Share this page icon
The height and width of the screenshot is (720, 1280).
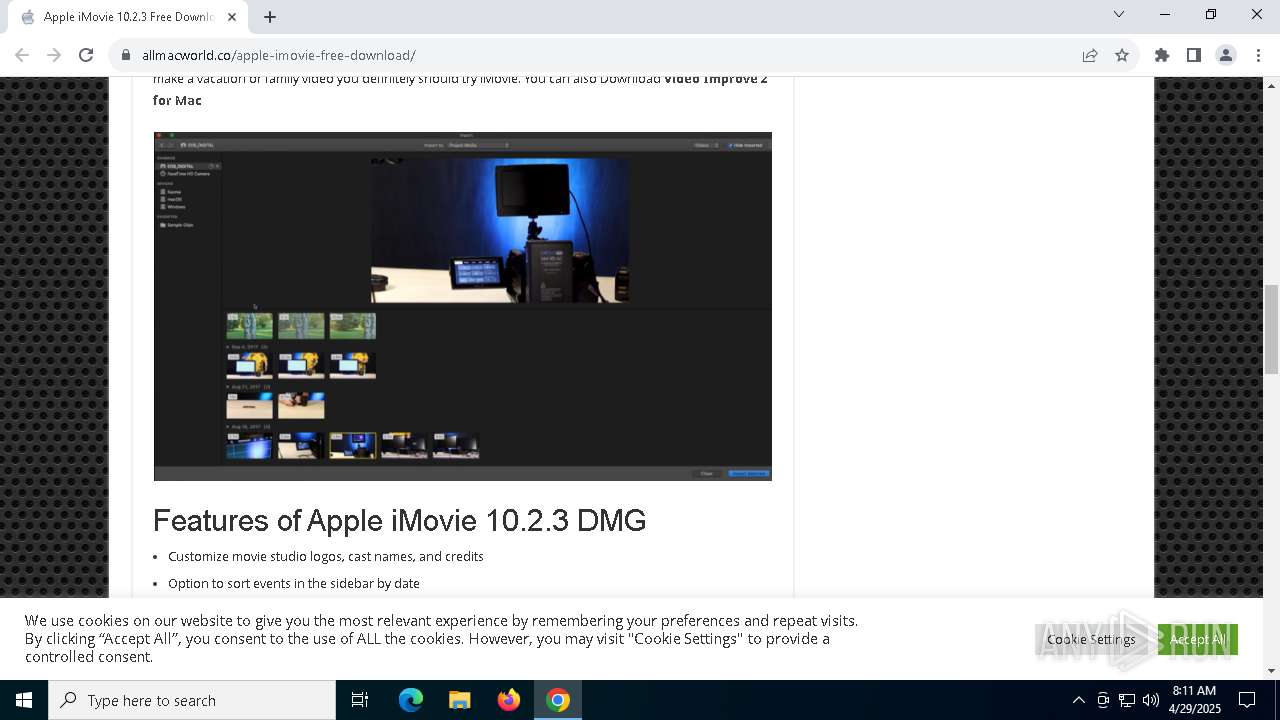1090,55
